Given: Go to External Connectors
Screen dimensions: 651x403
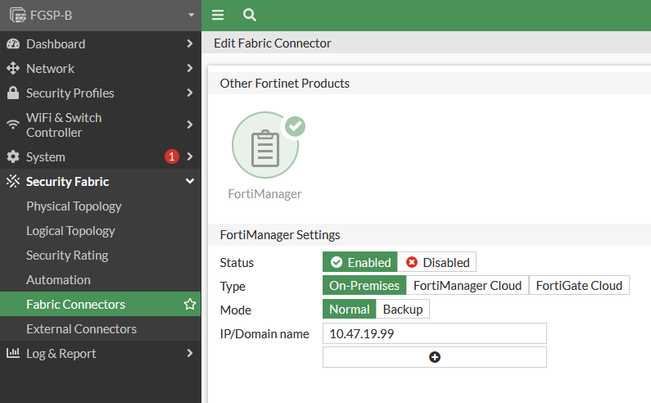Looking at the screenshot, I should pos(81,329).
